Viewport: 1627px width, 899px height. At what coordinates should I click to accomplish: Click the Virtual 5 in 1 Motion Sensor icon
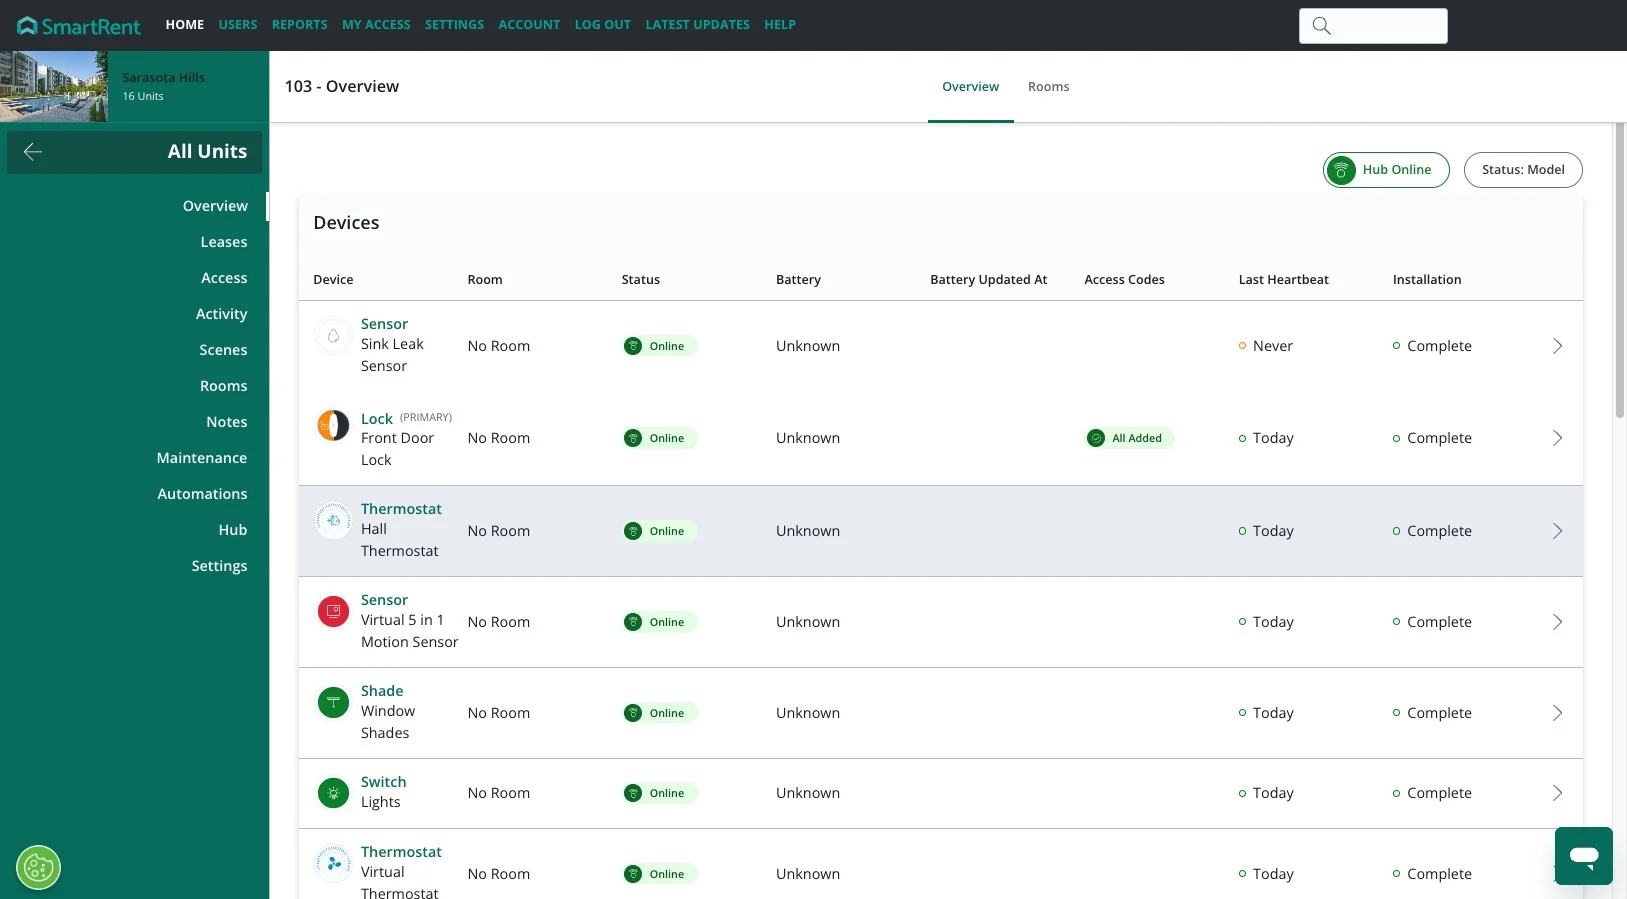pos(333,611)
